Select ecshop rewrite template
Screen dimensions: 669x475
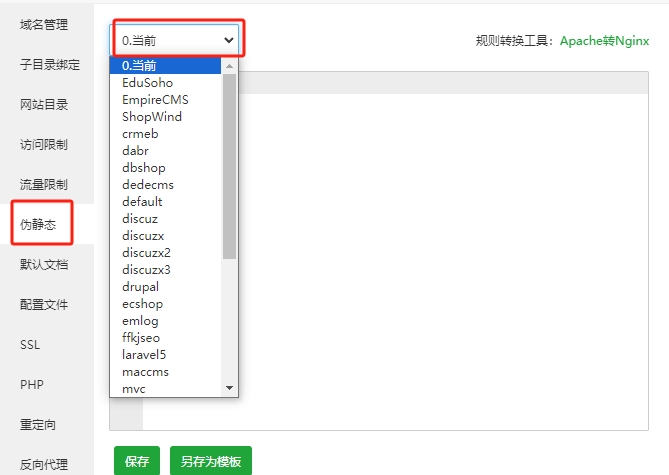pos(166,304)
